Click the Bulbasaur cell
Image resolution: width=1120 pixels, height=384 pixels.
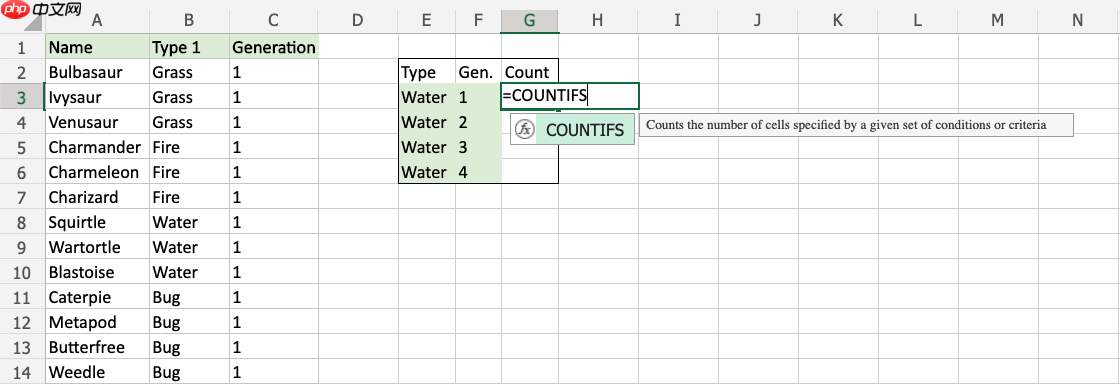point(97,72)
